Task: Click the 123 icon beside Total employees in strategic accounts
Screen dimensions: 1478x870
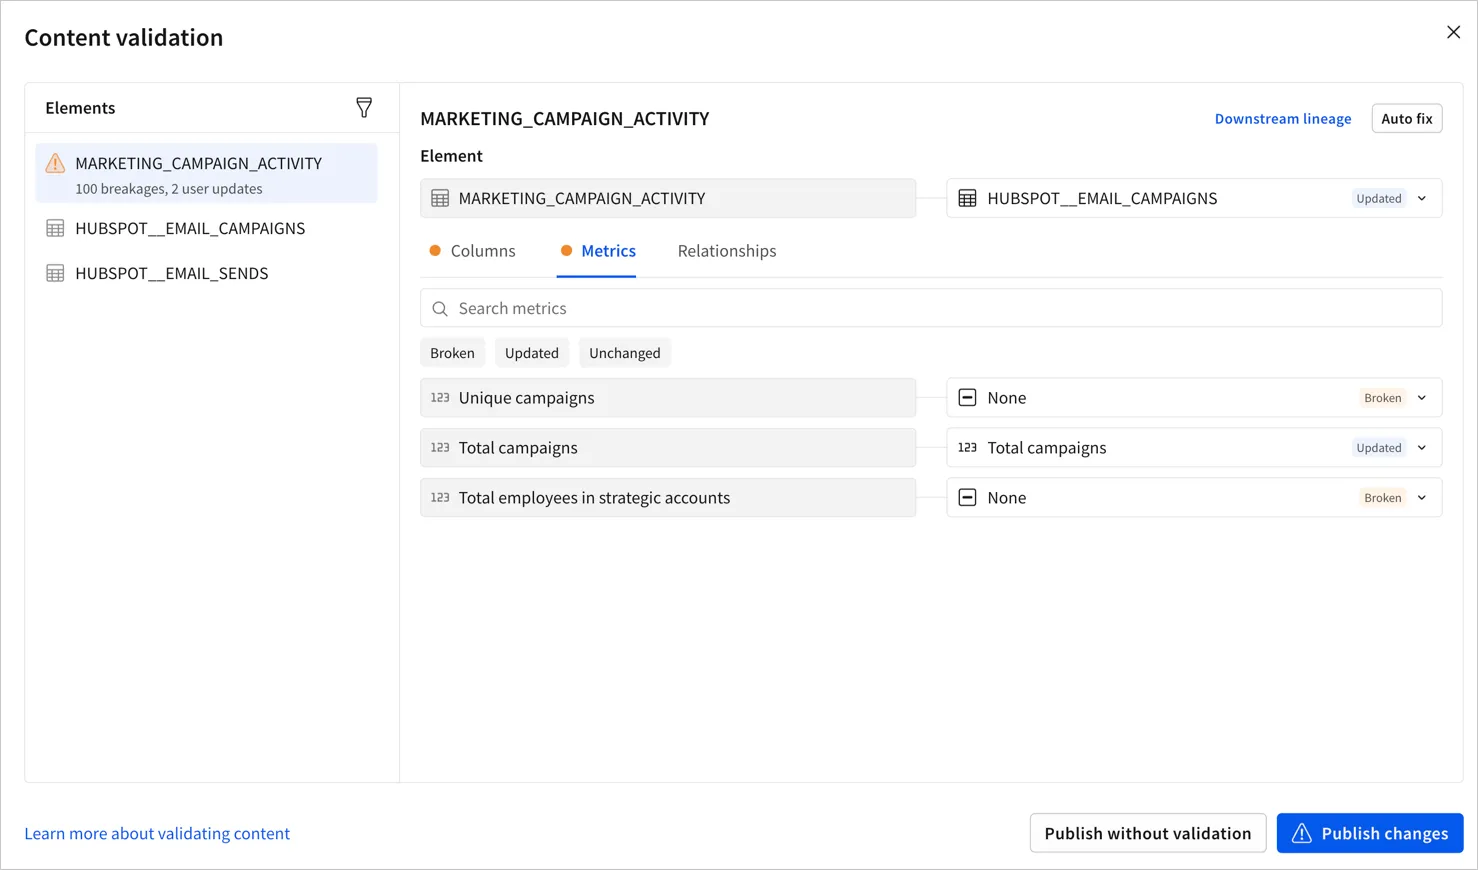Action: point(440,498)
